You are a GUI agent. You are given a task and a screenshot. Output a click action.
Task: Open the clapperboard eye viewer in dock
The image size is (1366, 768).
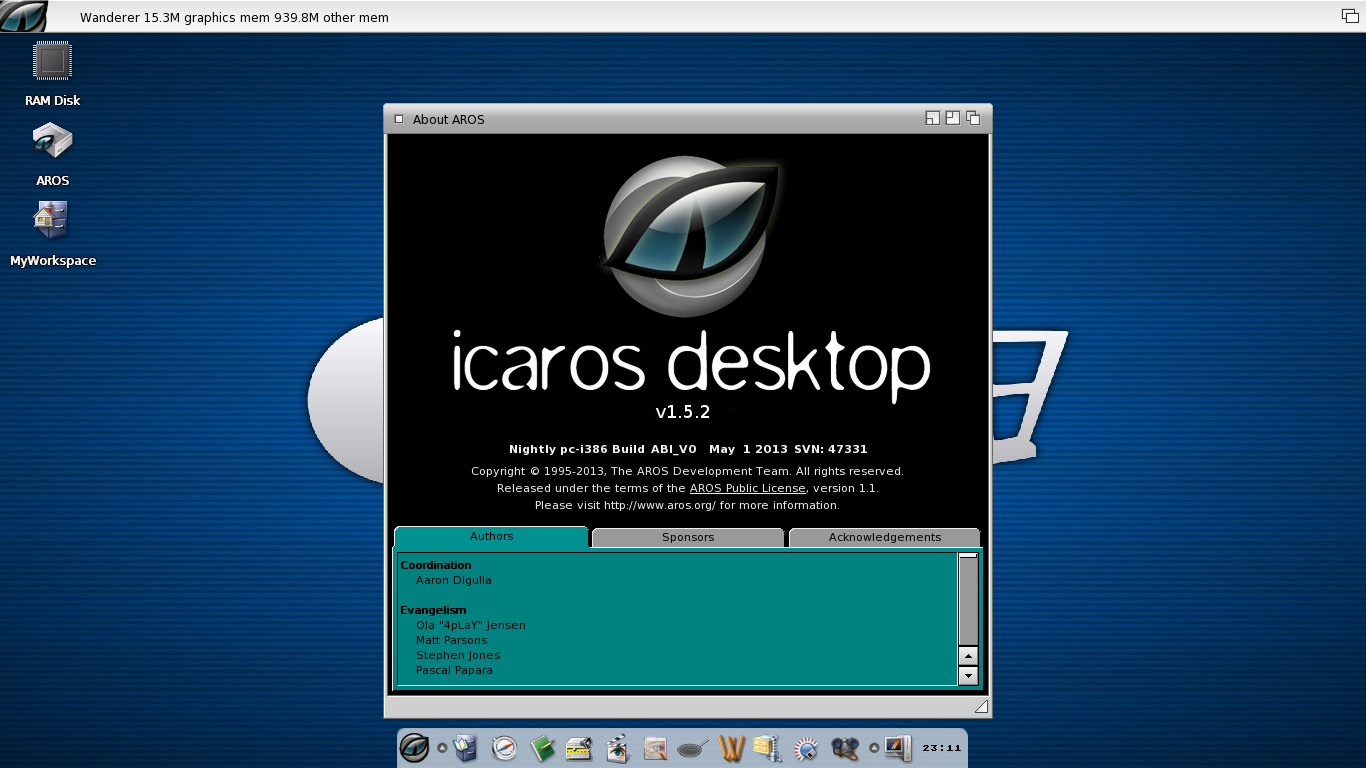[617, 748]
